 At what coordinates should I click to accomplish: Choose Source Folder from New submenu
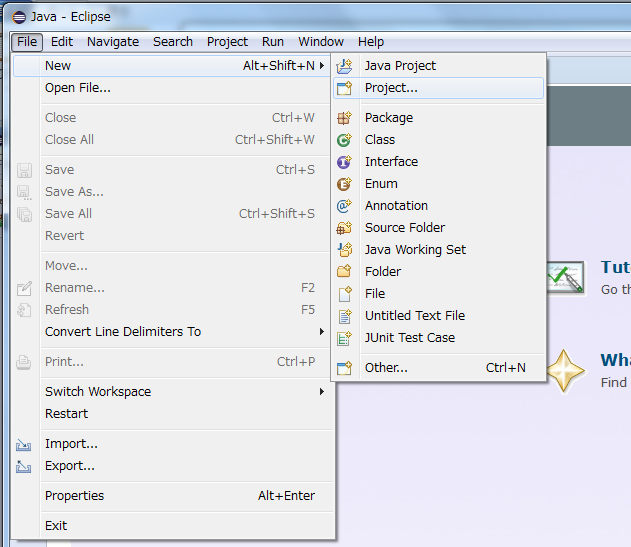point(438,228)
